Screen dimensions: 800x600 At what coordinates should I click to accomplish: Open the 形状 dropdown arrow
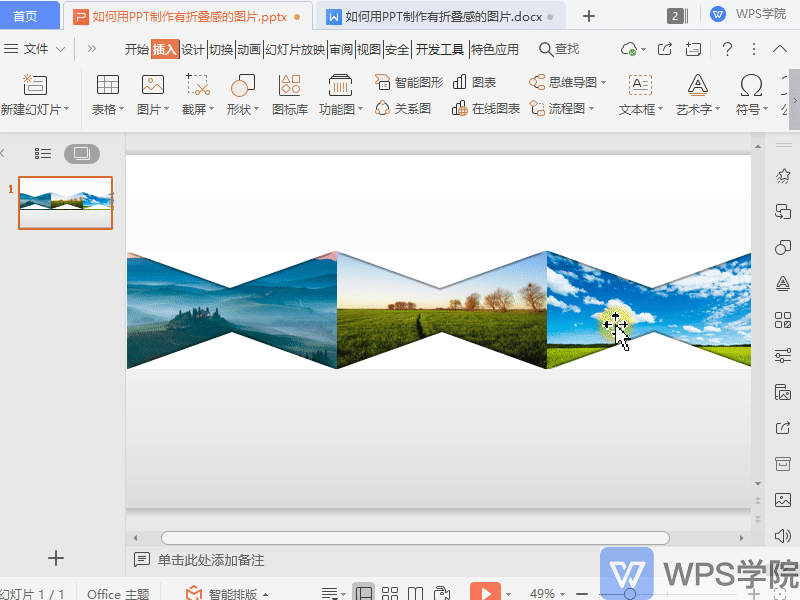[257, 109]
